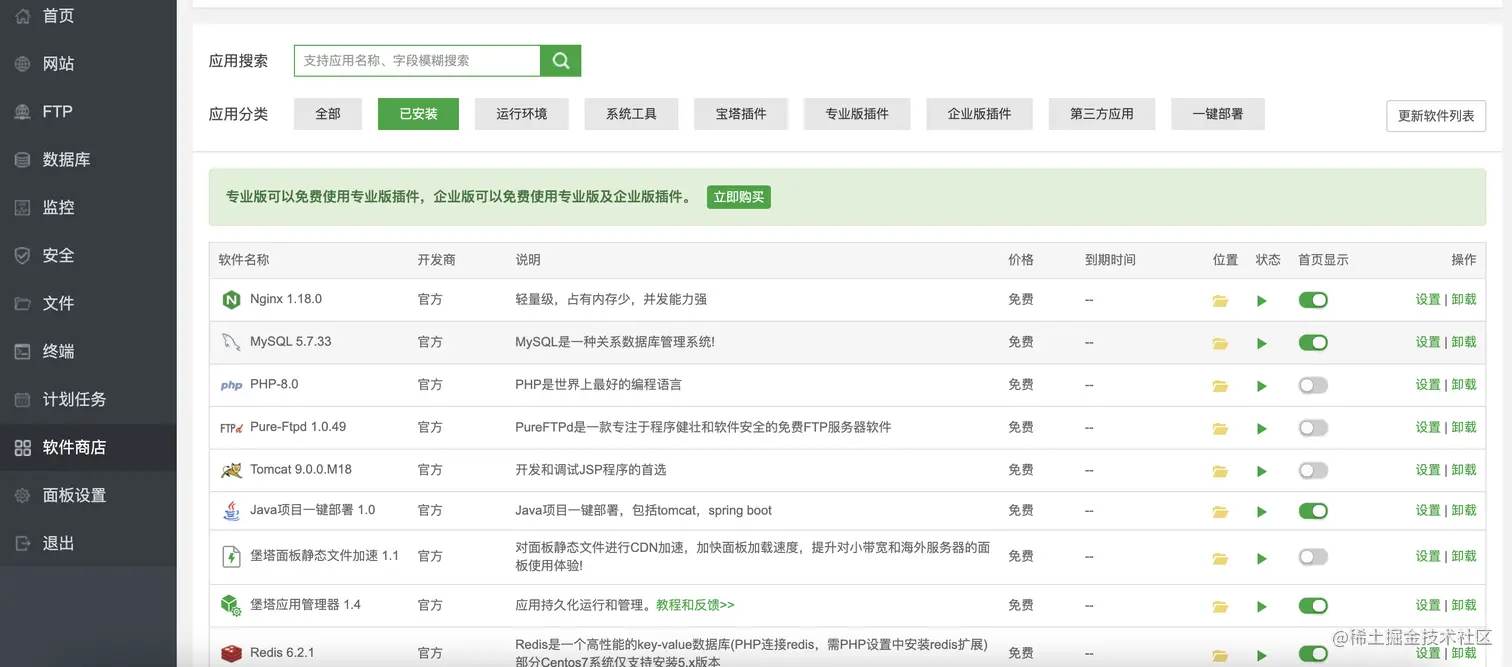Enable homepage display for PHP-8.0
The width and height of the screenshot is (1512, 667).
[1313, 385]
